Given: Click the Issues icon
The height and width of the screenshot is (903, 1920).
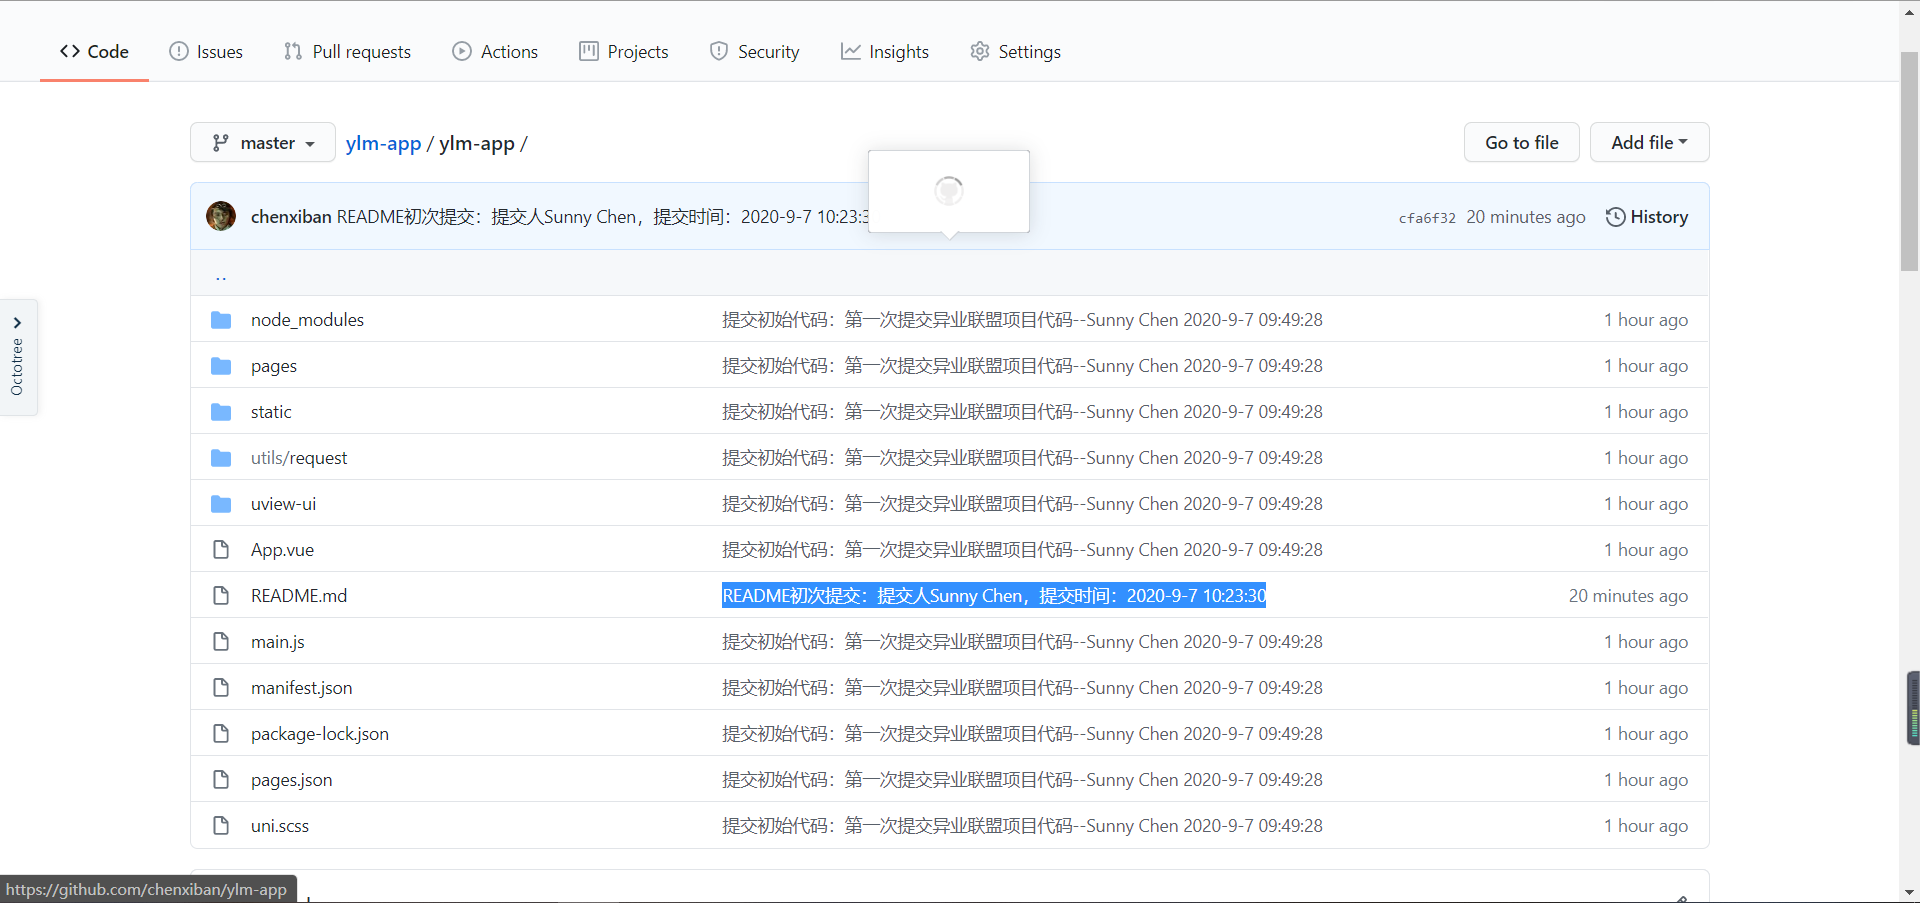Looking at the screenshot, I should 177,51.
